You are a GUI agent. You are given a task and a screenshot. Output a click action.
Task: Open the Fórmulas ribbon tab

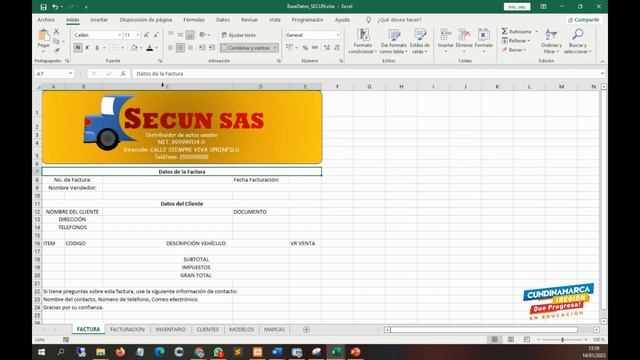coord(194,20)
